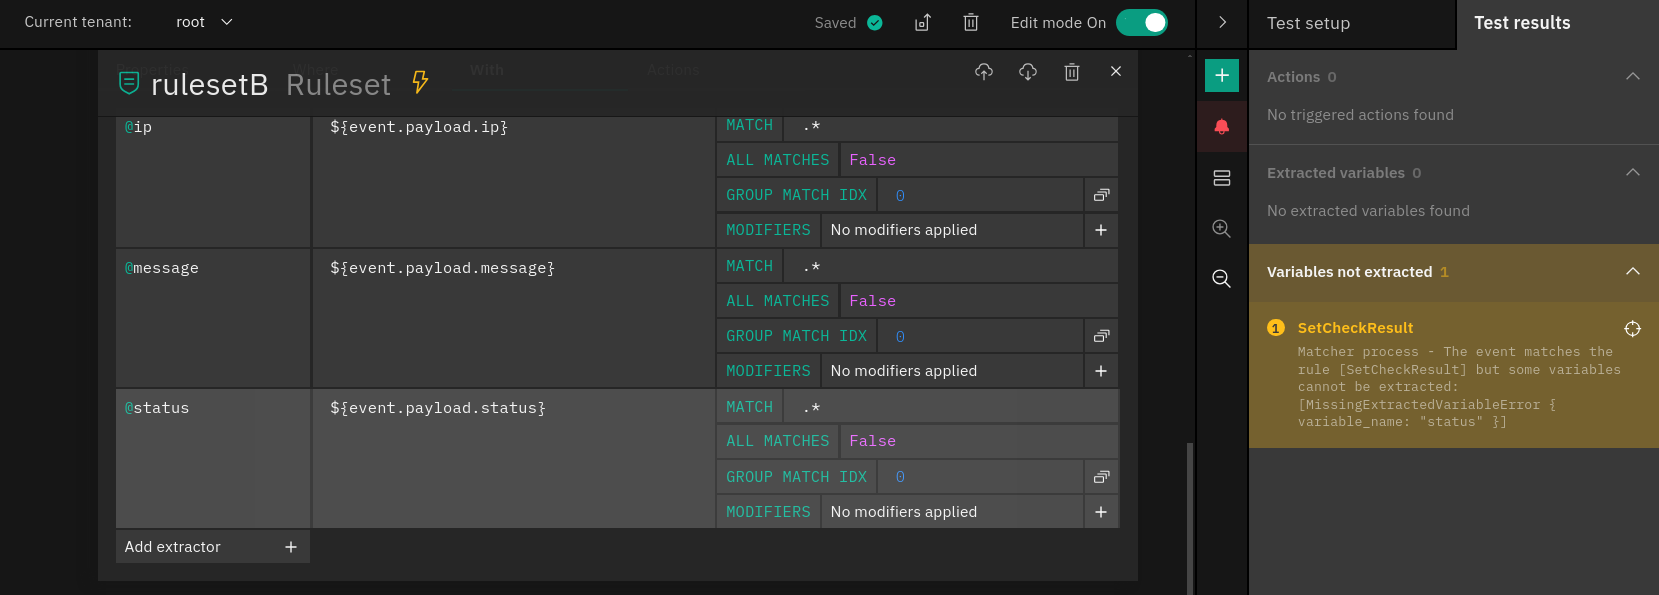Viewport: 1659px width, 595px height.
Task: Click the ruleset upload cloud icon
Action: (984, 72)
